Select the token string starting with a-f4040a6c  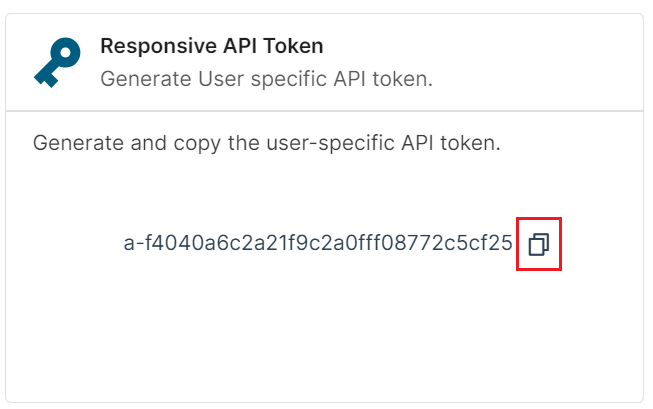318,243
